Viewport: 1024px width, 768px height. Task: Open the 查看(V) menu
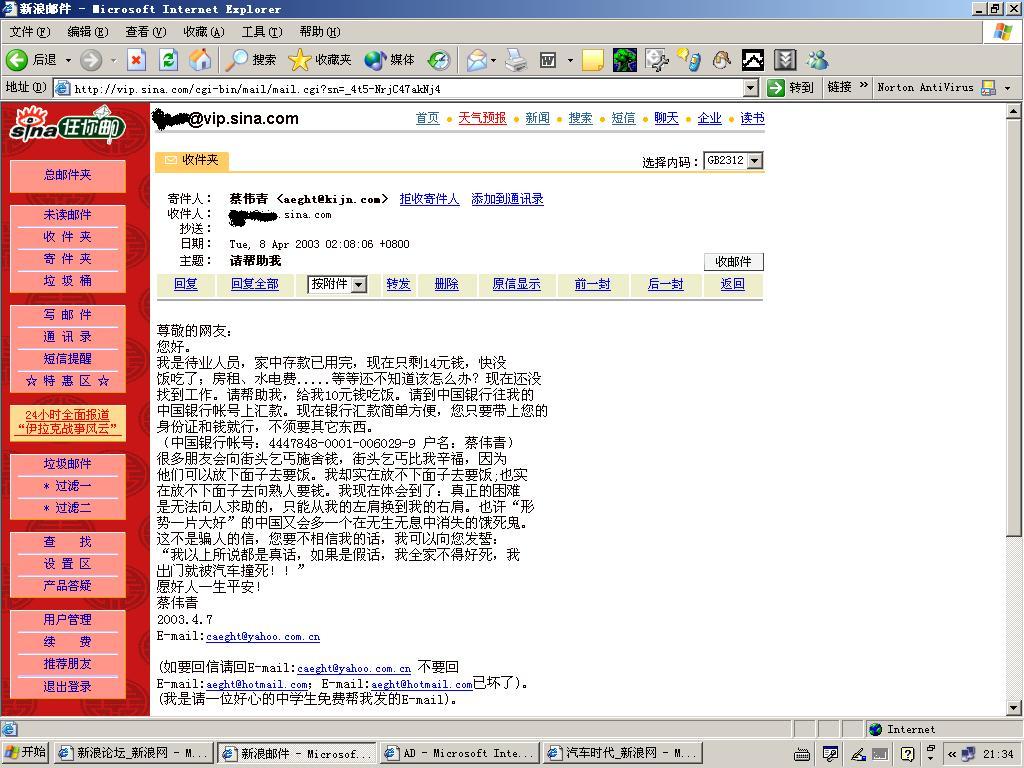(146, 32)
